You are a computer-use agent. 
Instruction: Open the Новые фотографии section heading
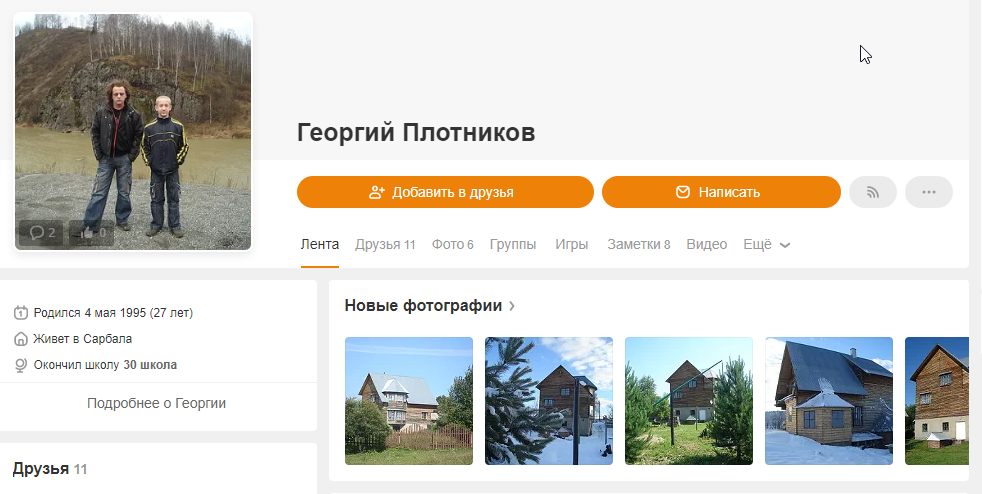click(x=423, y=306)
